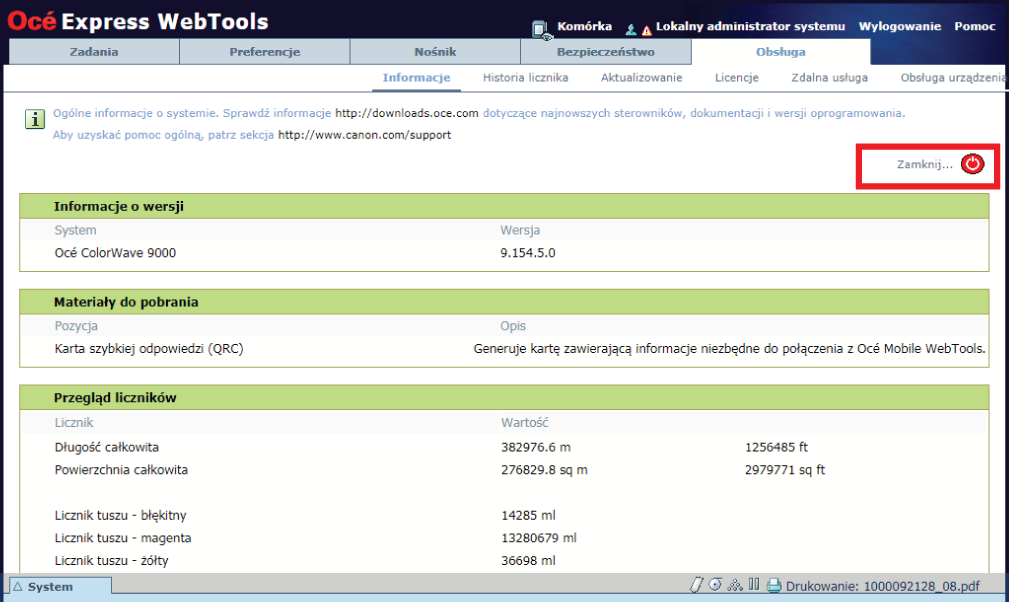Click the value 1256485 ft
The width and height of the screenshot is (1009, 602).
click(x=776, y=447)
